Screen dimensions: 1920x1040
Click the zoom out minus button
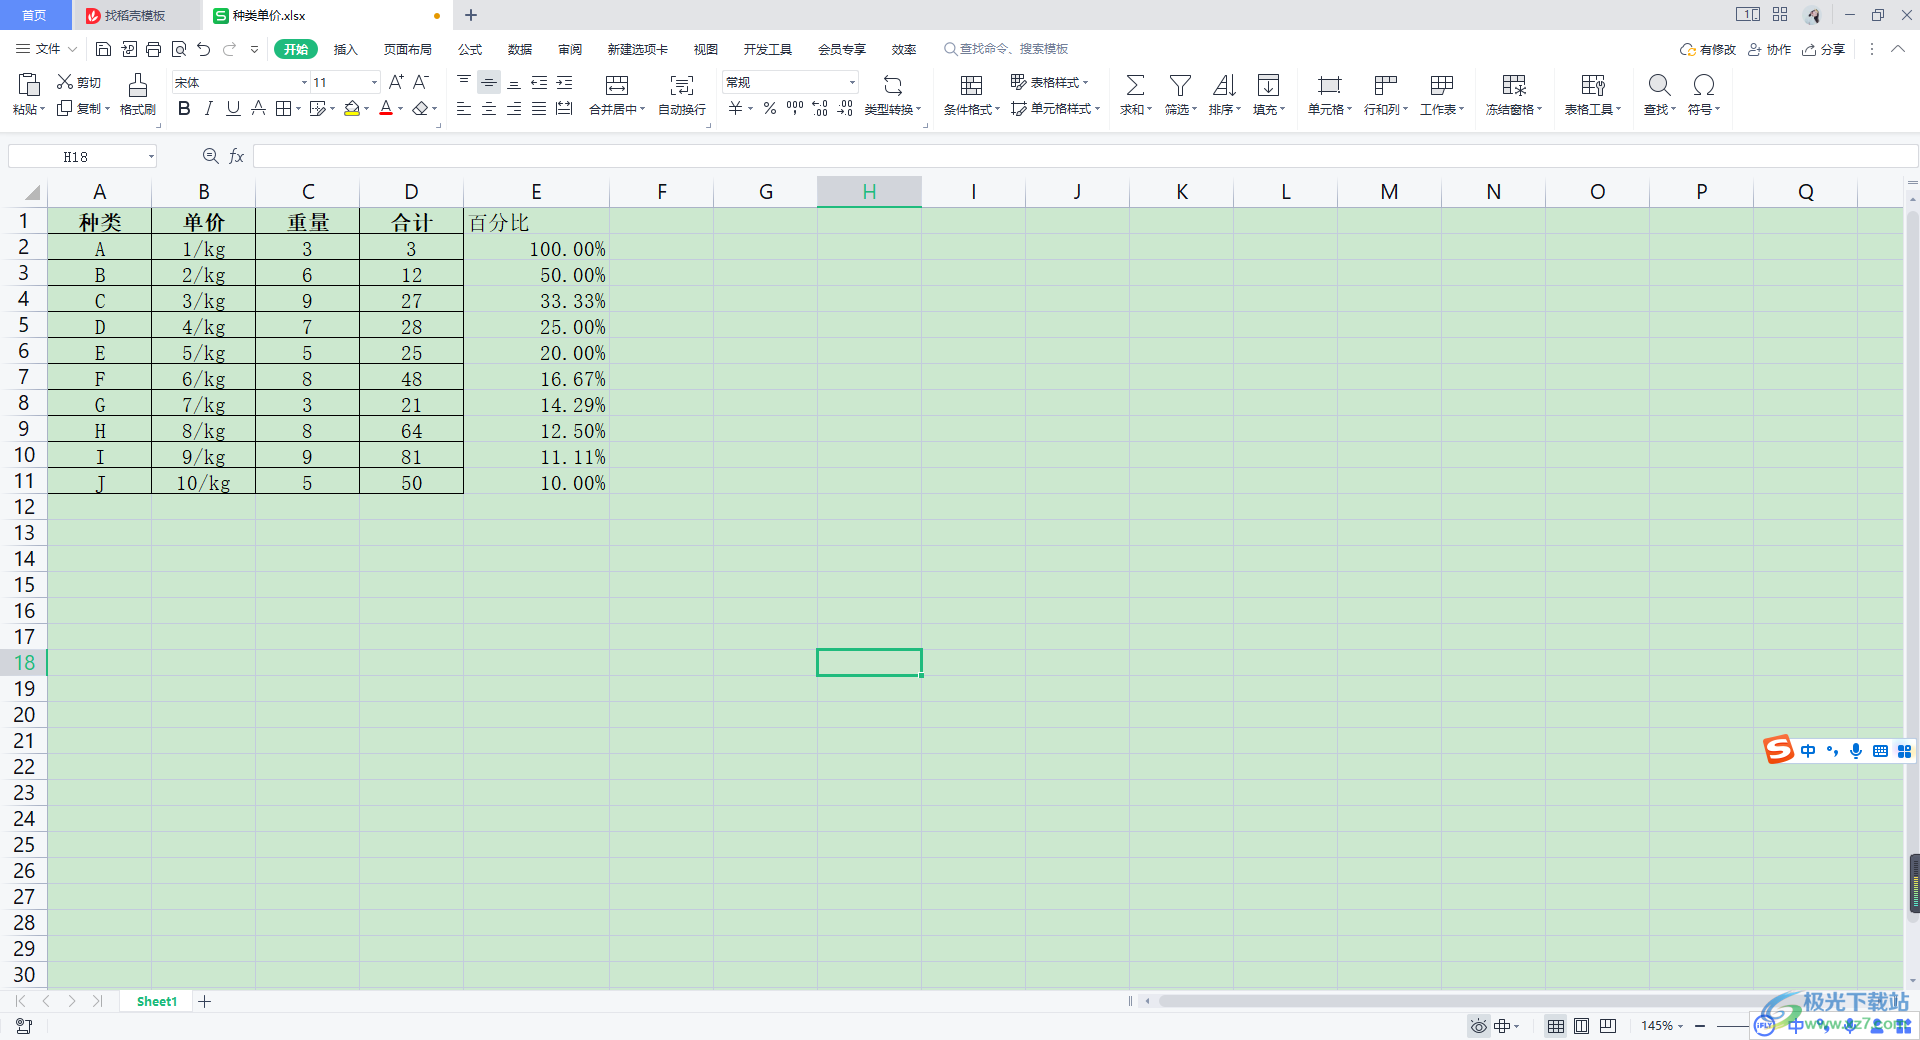[x=1700, y=1026]
